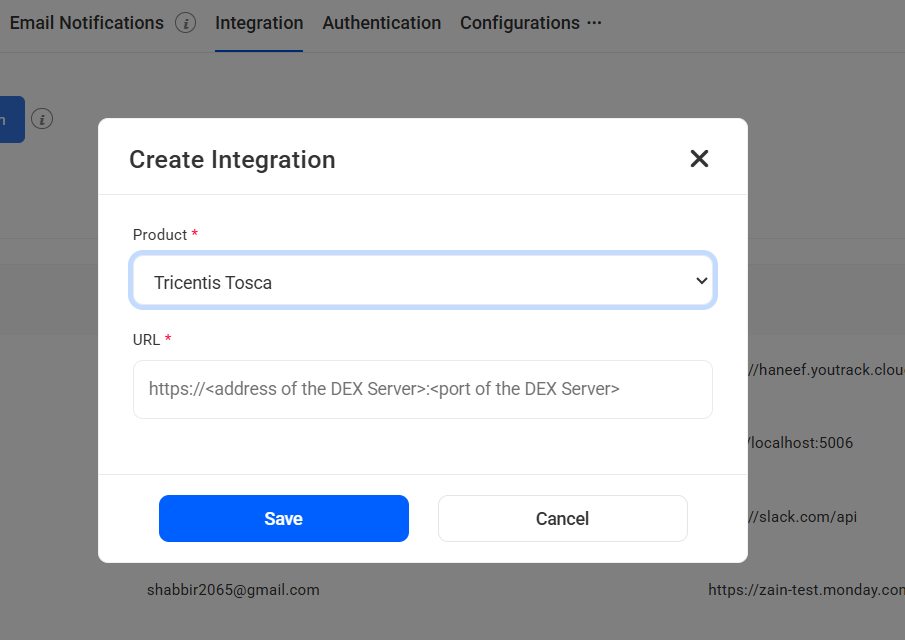
Task: Open the Authentication tab
Action: (x=381, y=23)
